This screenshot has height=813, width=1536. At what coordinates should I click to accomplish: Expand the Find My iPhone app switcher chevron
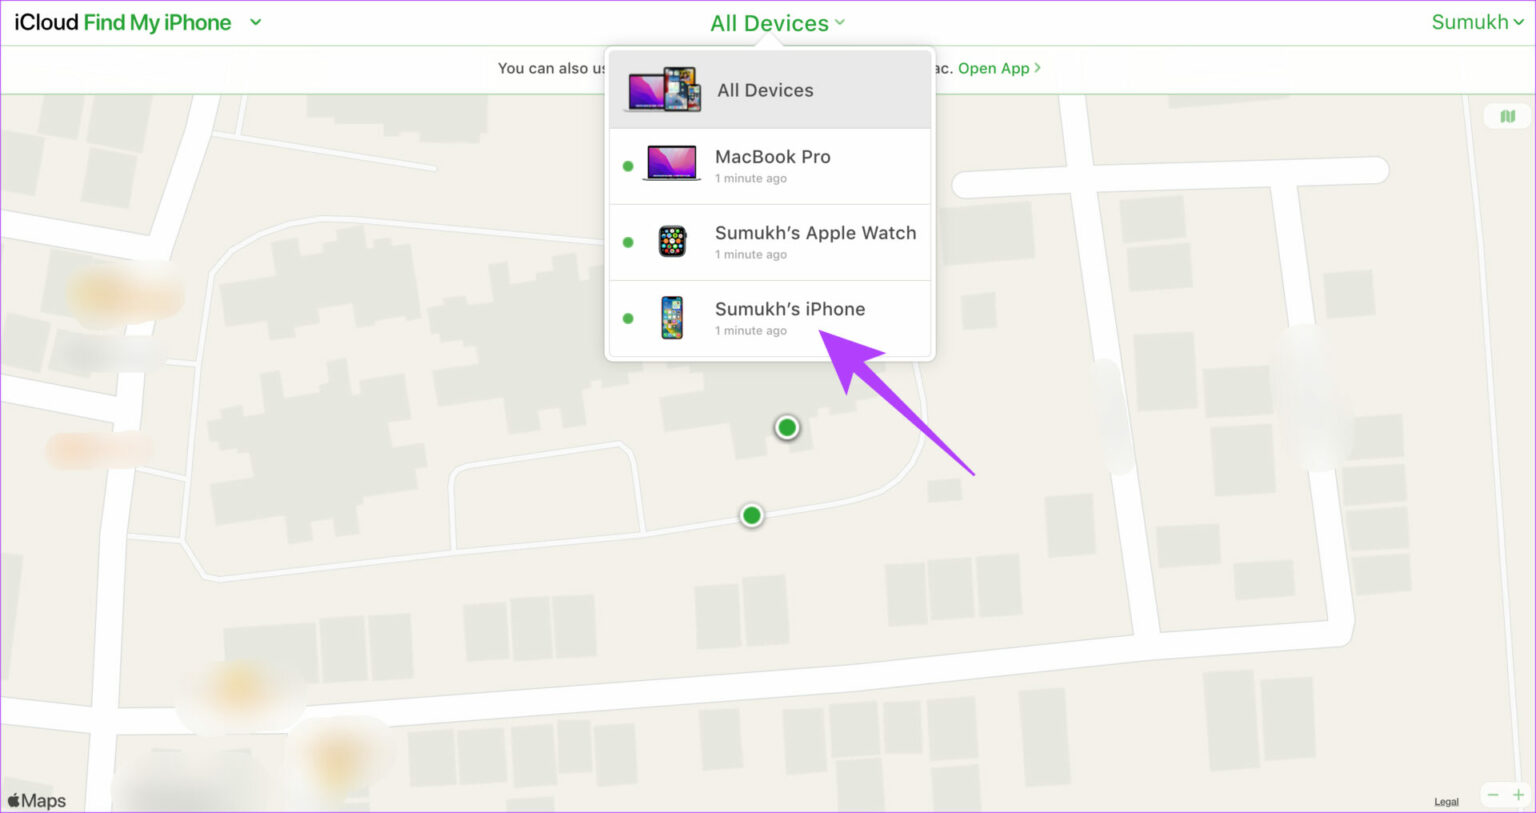[257, 21]
